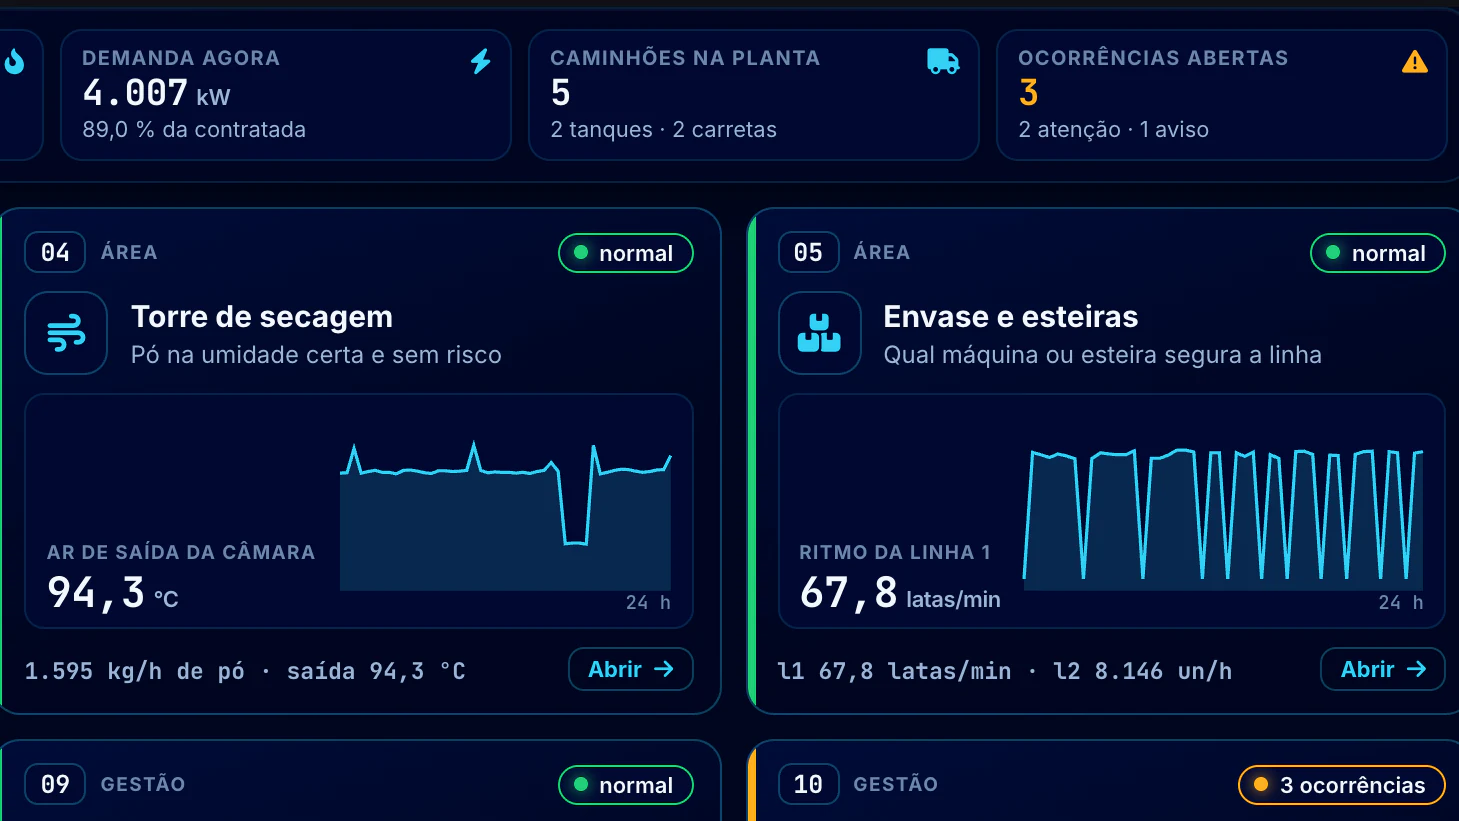Click the DEMANDA AGORA heading
This screenshot has width=1459, height=821.
(181, 58)
